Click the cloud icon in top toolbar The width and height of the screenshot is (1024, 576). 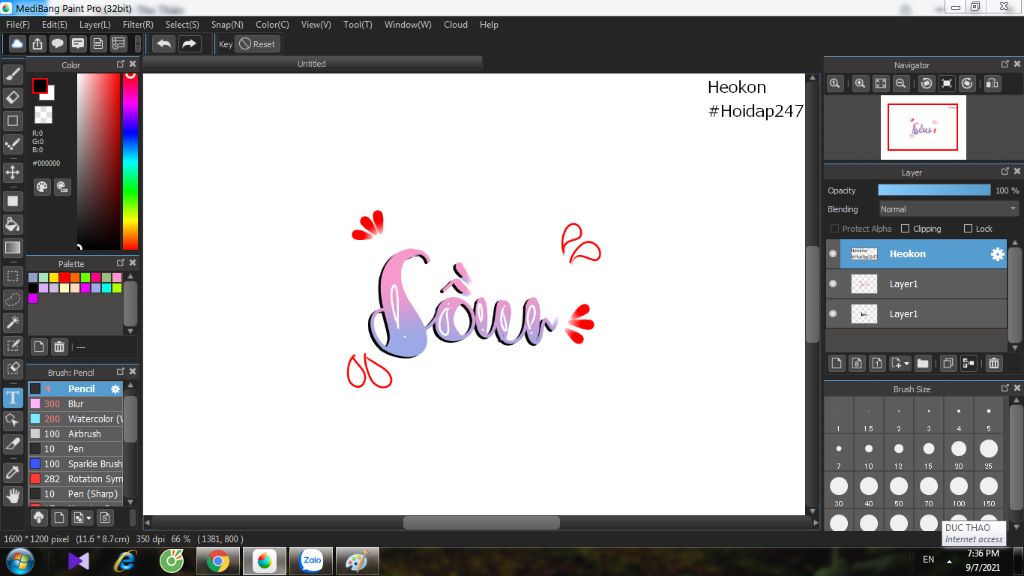point(17,44)
